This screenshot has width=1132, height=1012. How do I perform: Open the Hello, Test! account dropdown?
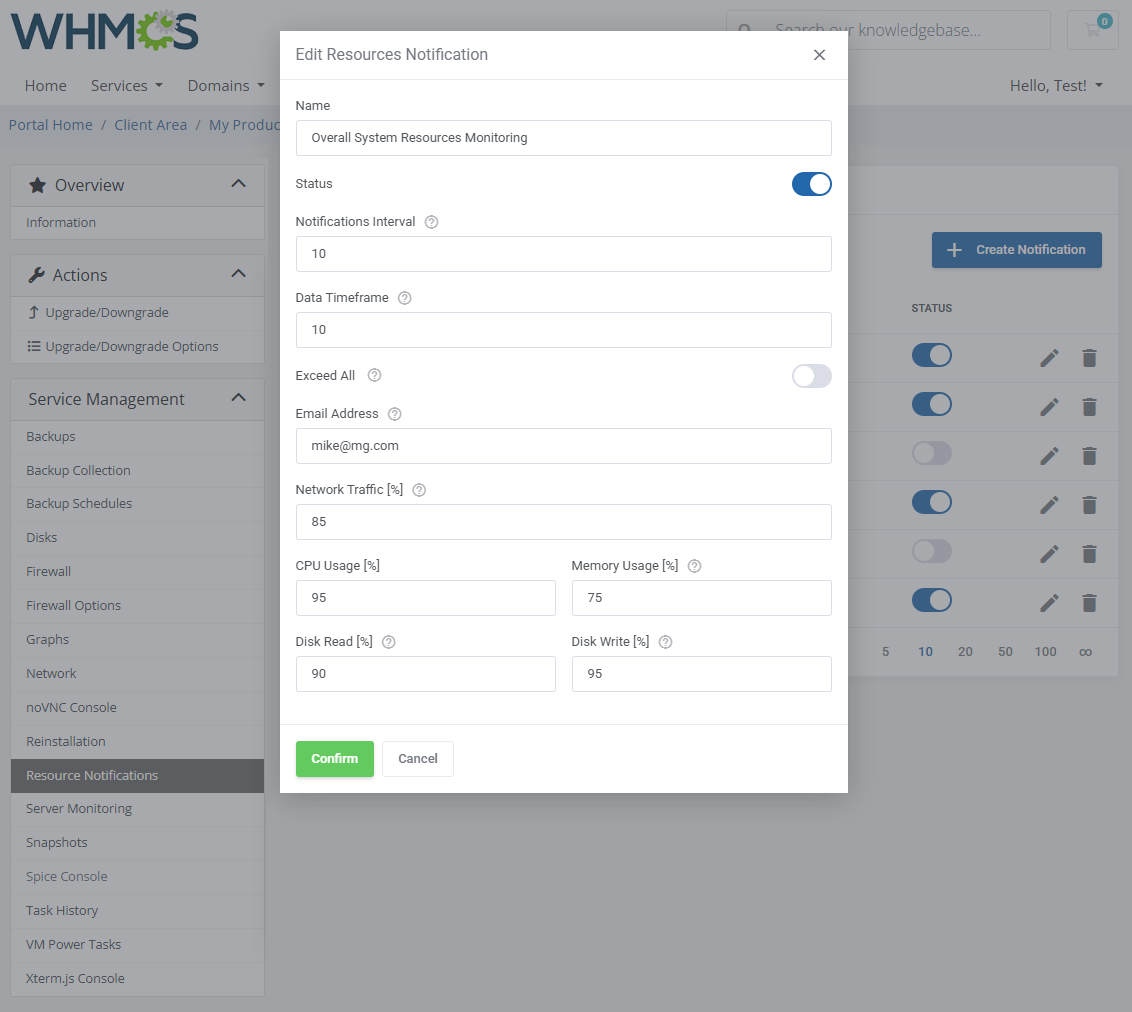click(1056, 86)
